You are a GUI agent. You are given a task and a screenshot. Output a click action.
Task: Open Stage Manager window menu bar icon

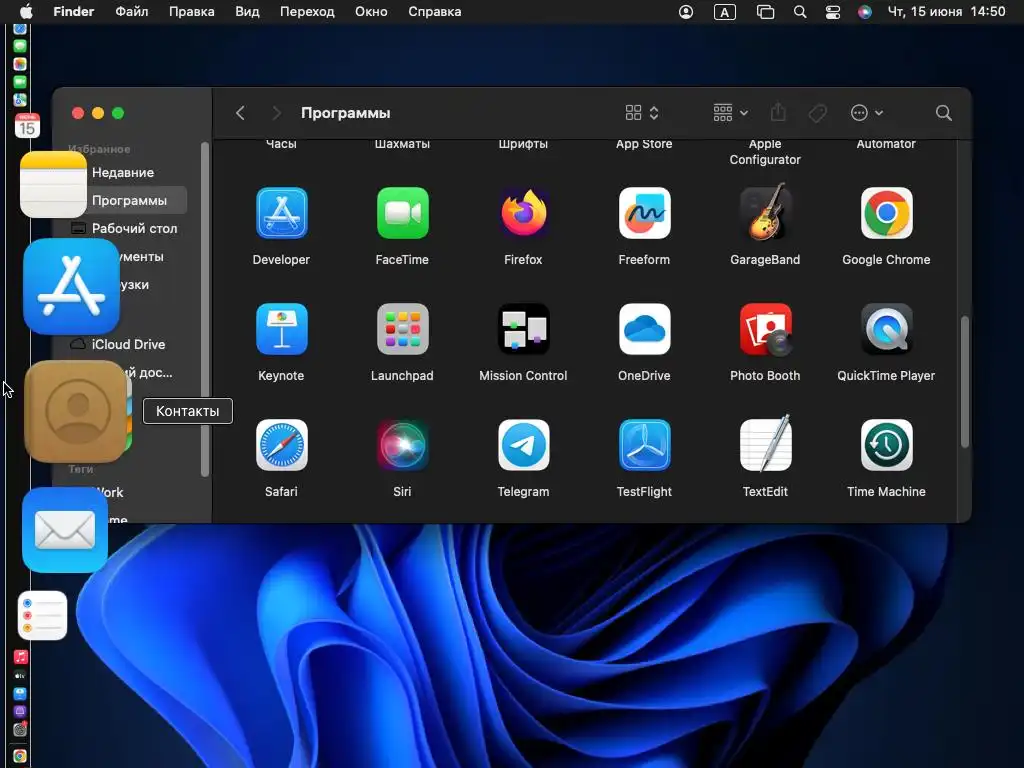[765, 12]
